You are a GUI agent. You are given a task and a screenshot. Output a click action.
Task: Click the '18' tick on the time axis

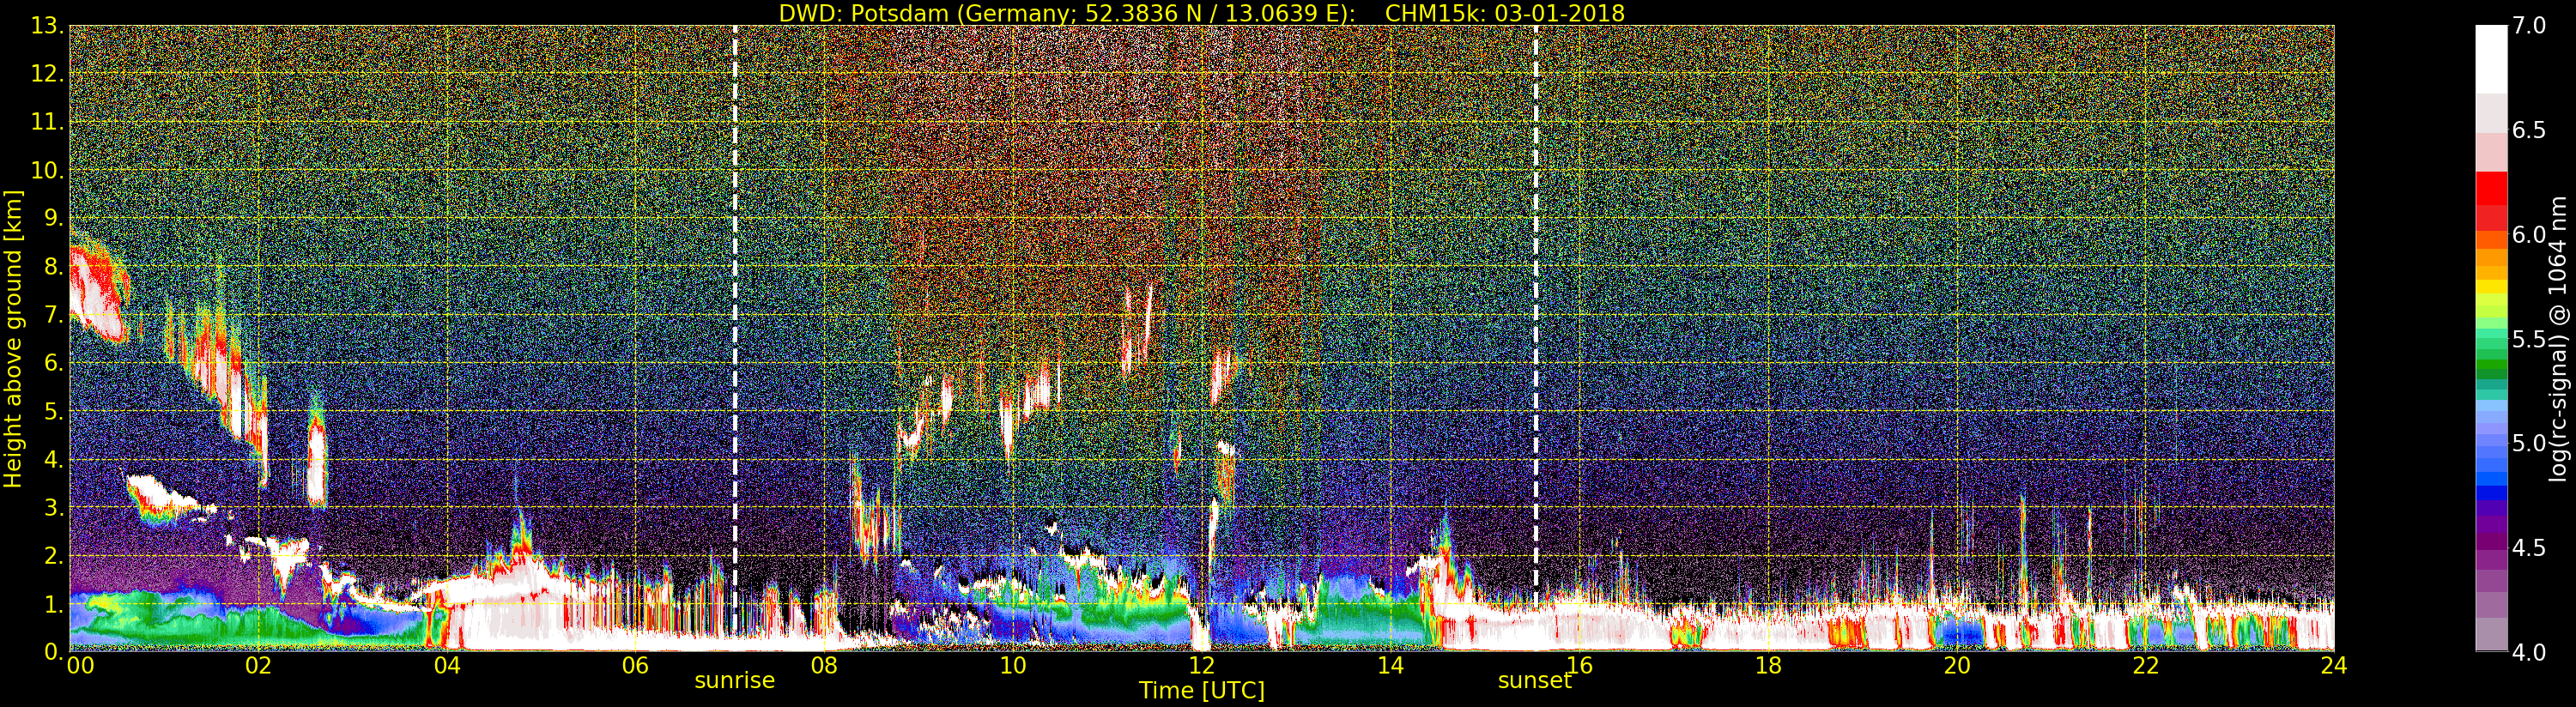pos(1768,665)
